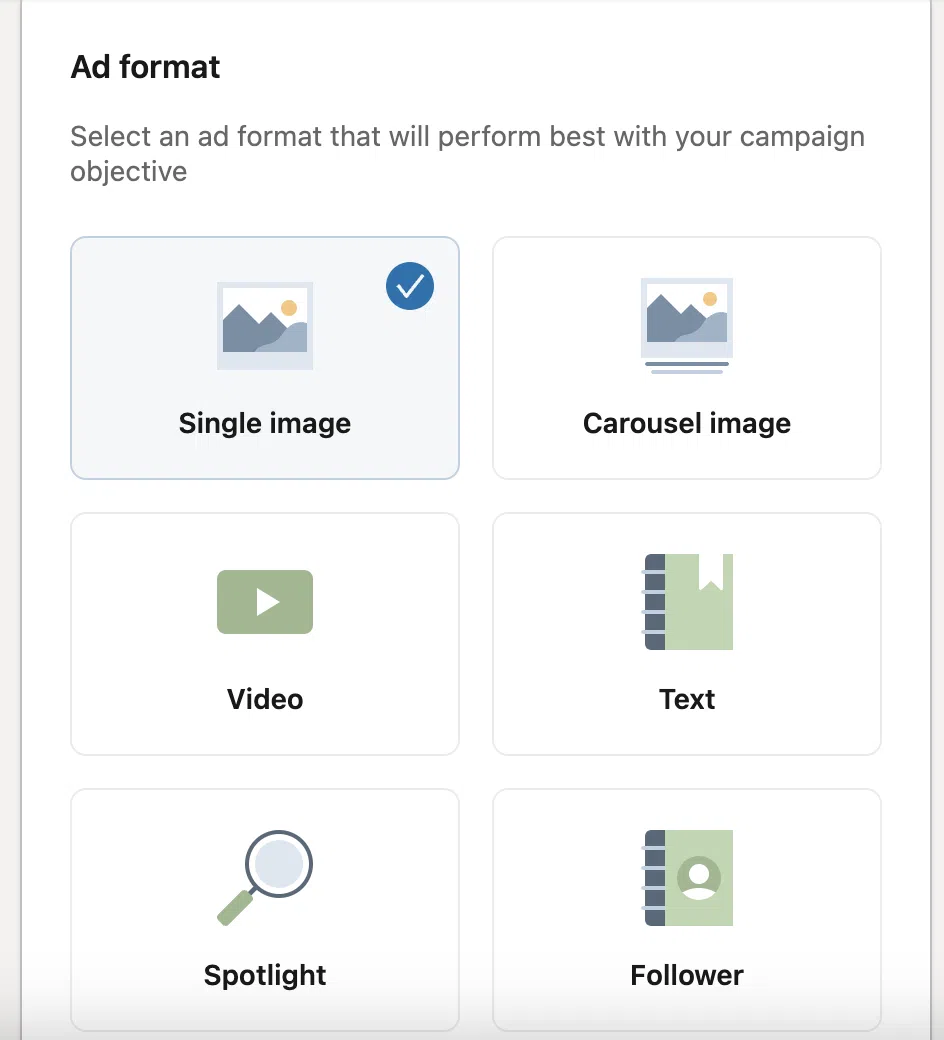Click the ad format description text

click(468, 153)
